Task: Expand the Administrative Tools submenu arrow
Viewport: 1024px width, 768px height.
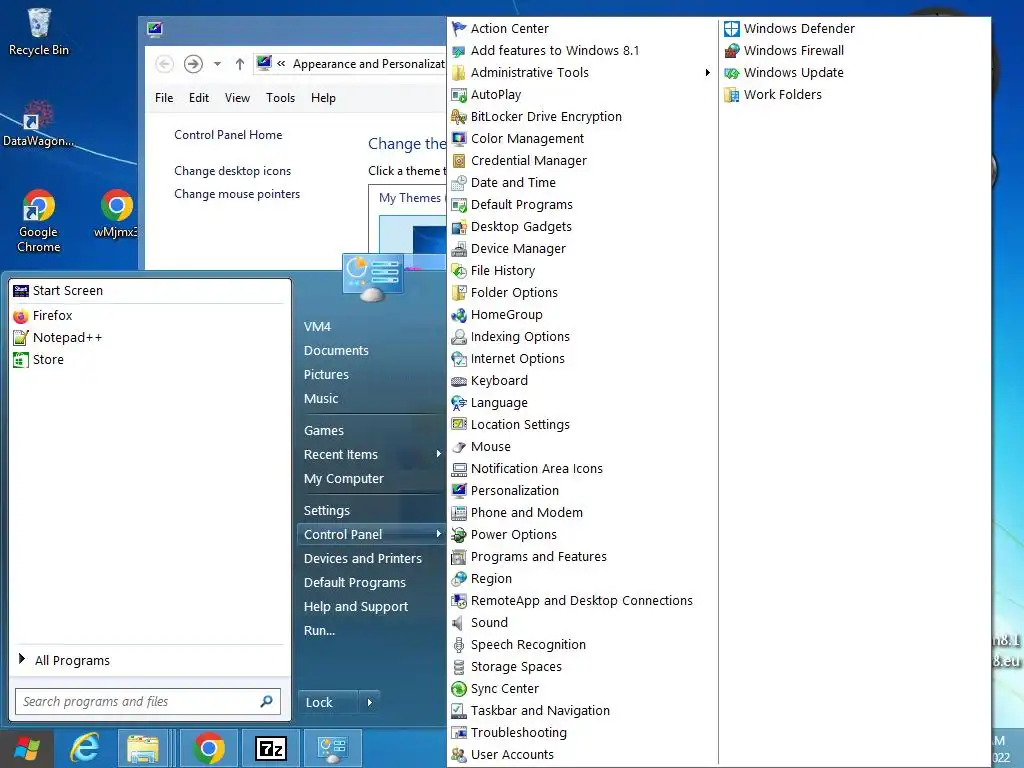Action: pos(707,72)
